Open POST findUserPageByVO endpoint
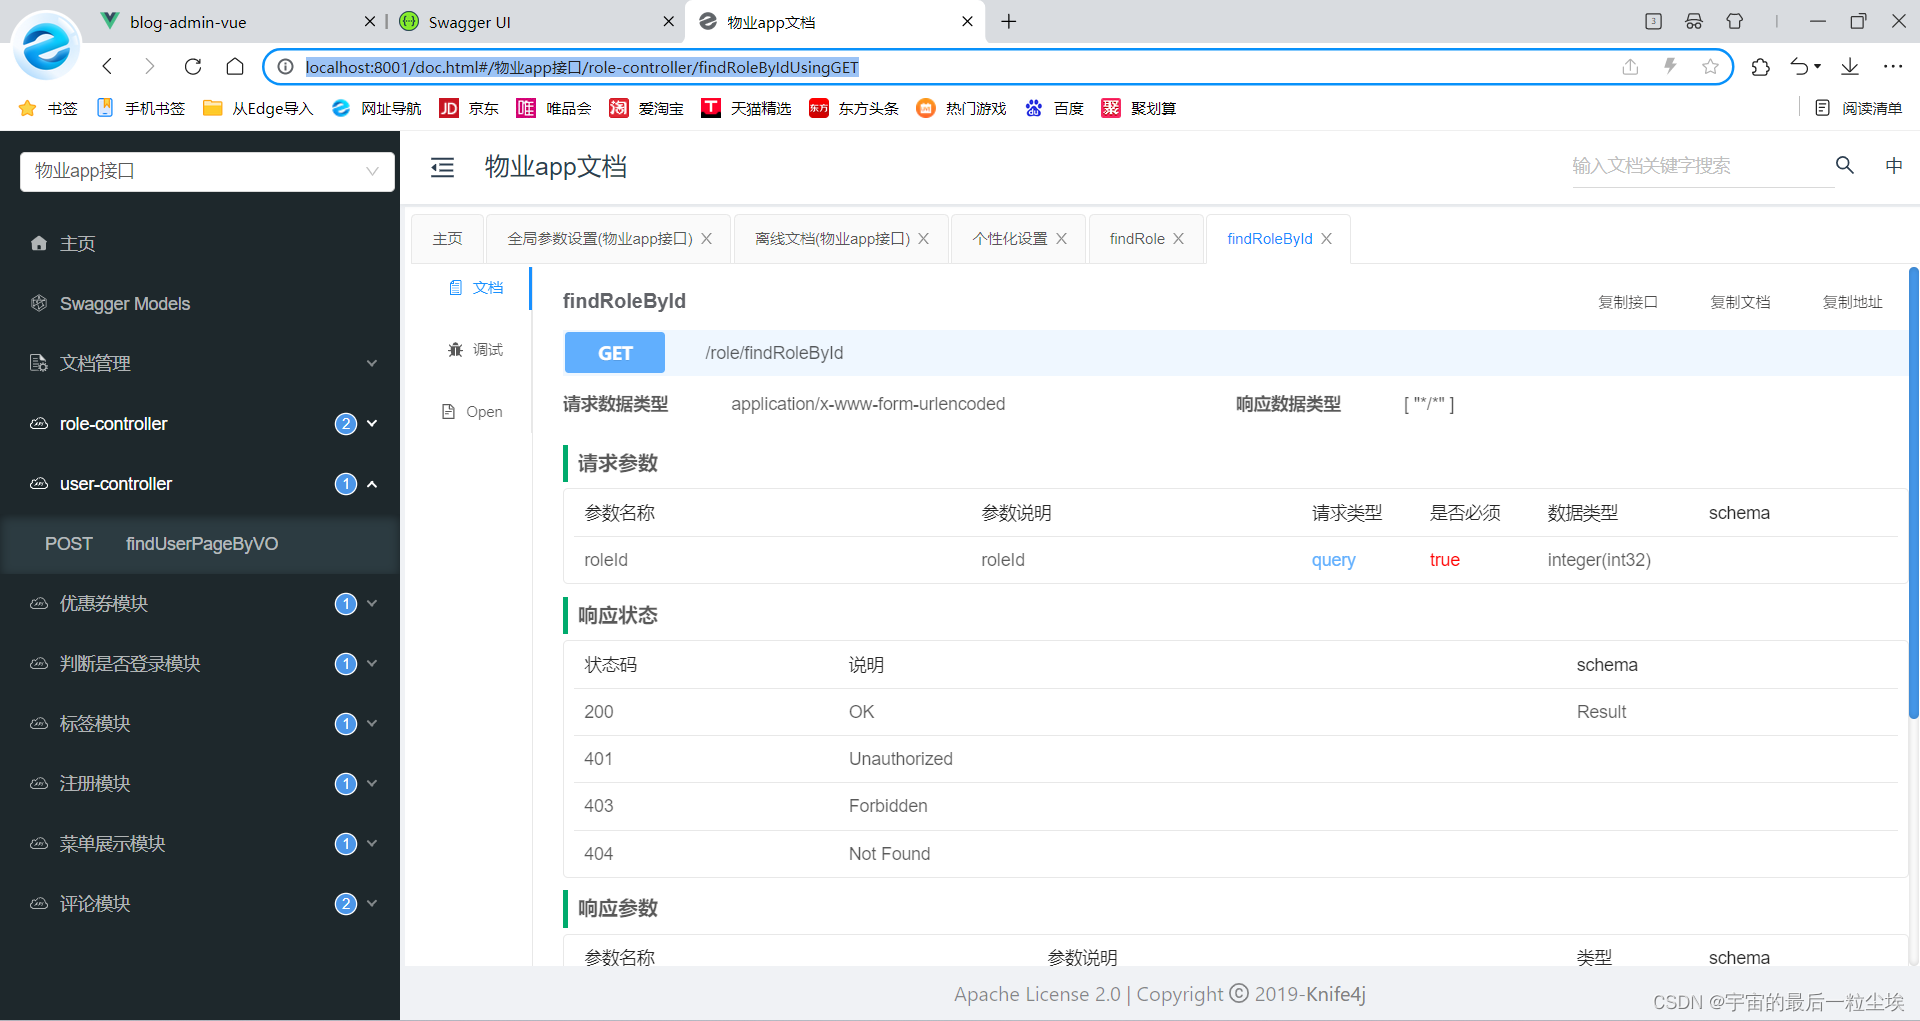 [x=200, y=543]
